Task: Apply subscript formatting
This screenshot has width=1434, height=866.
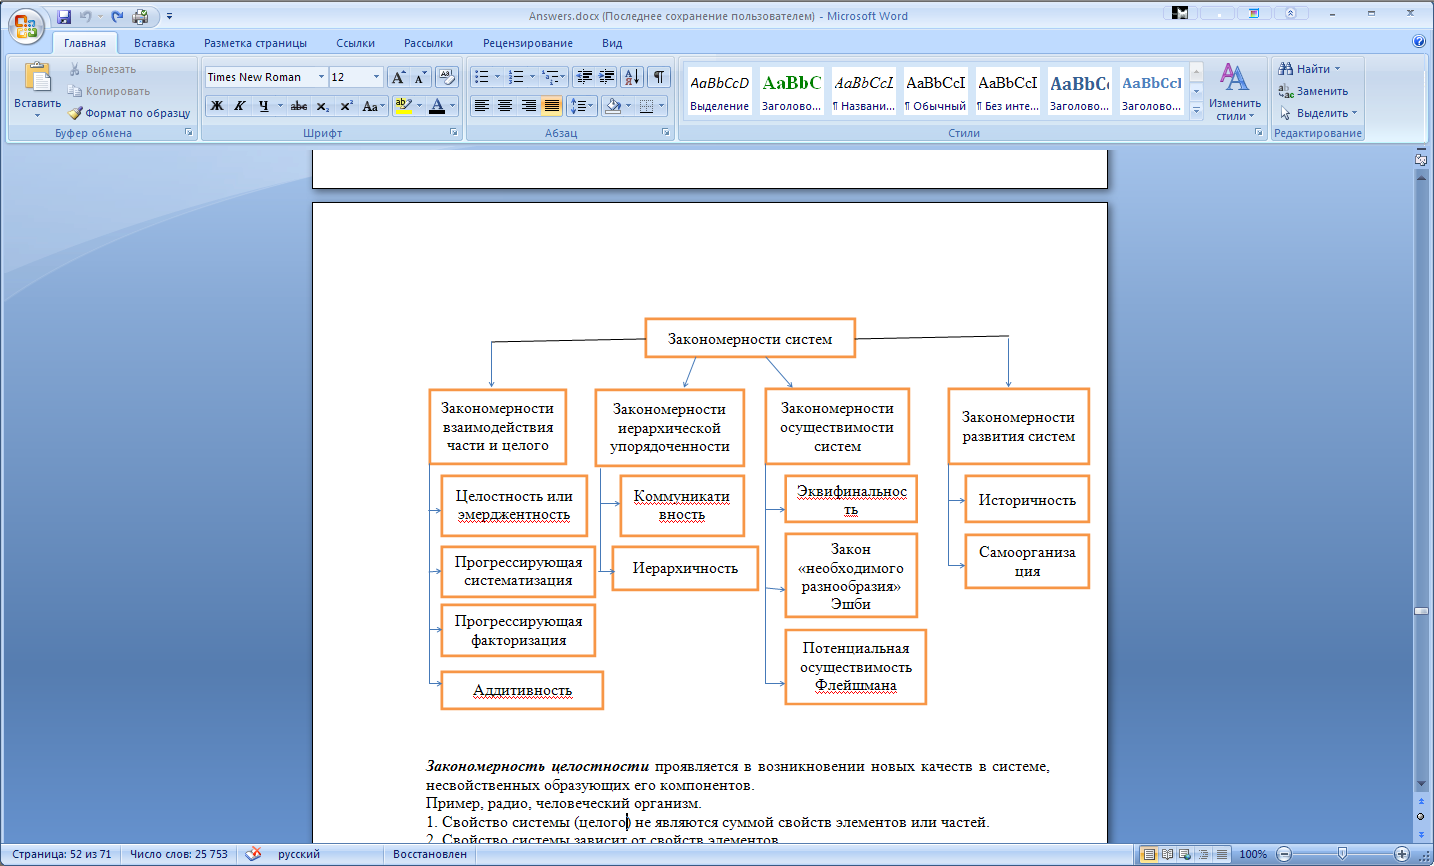Action: click(322, 106)
